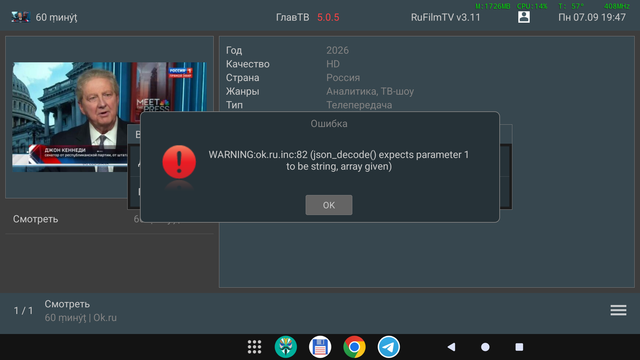Click the 60 минут channel logo icon

(x=20, y=17)
